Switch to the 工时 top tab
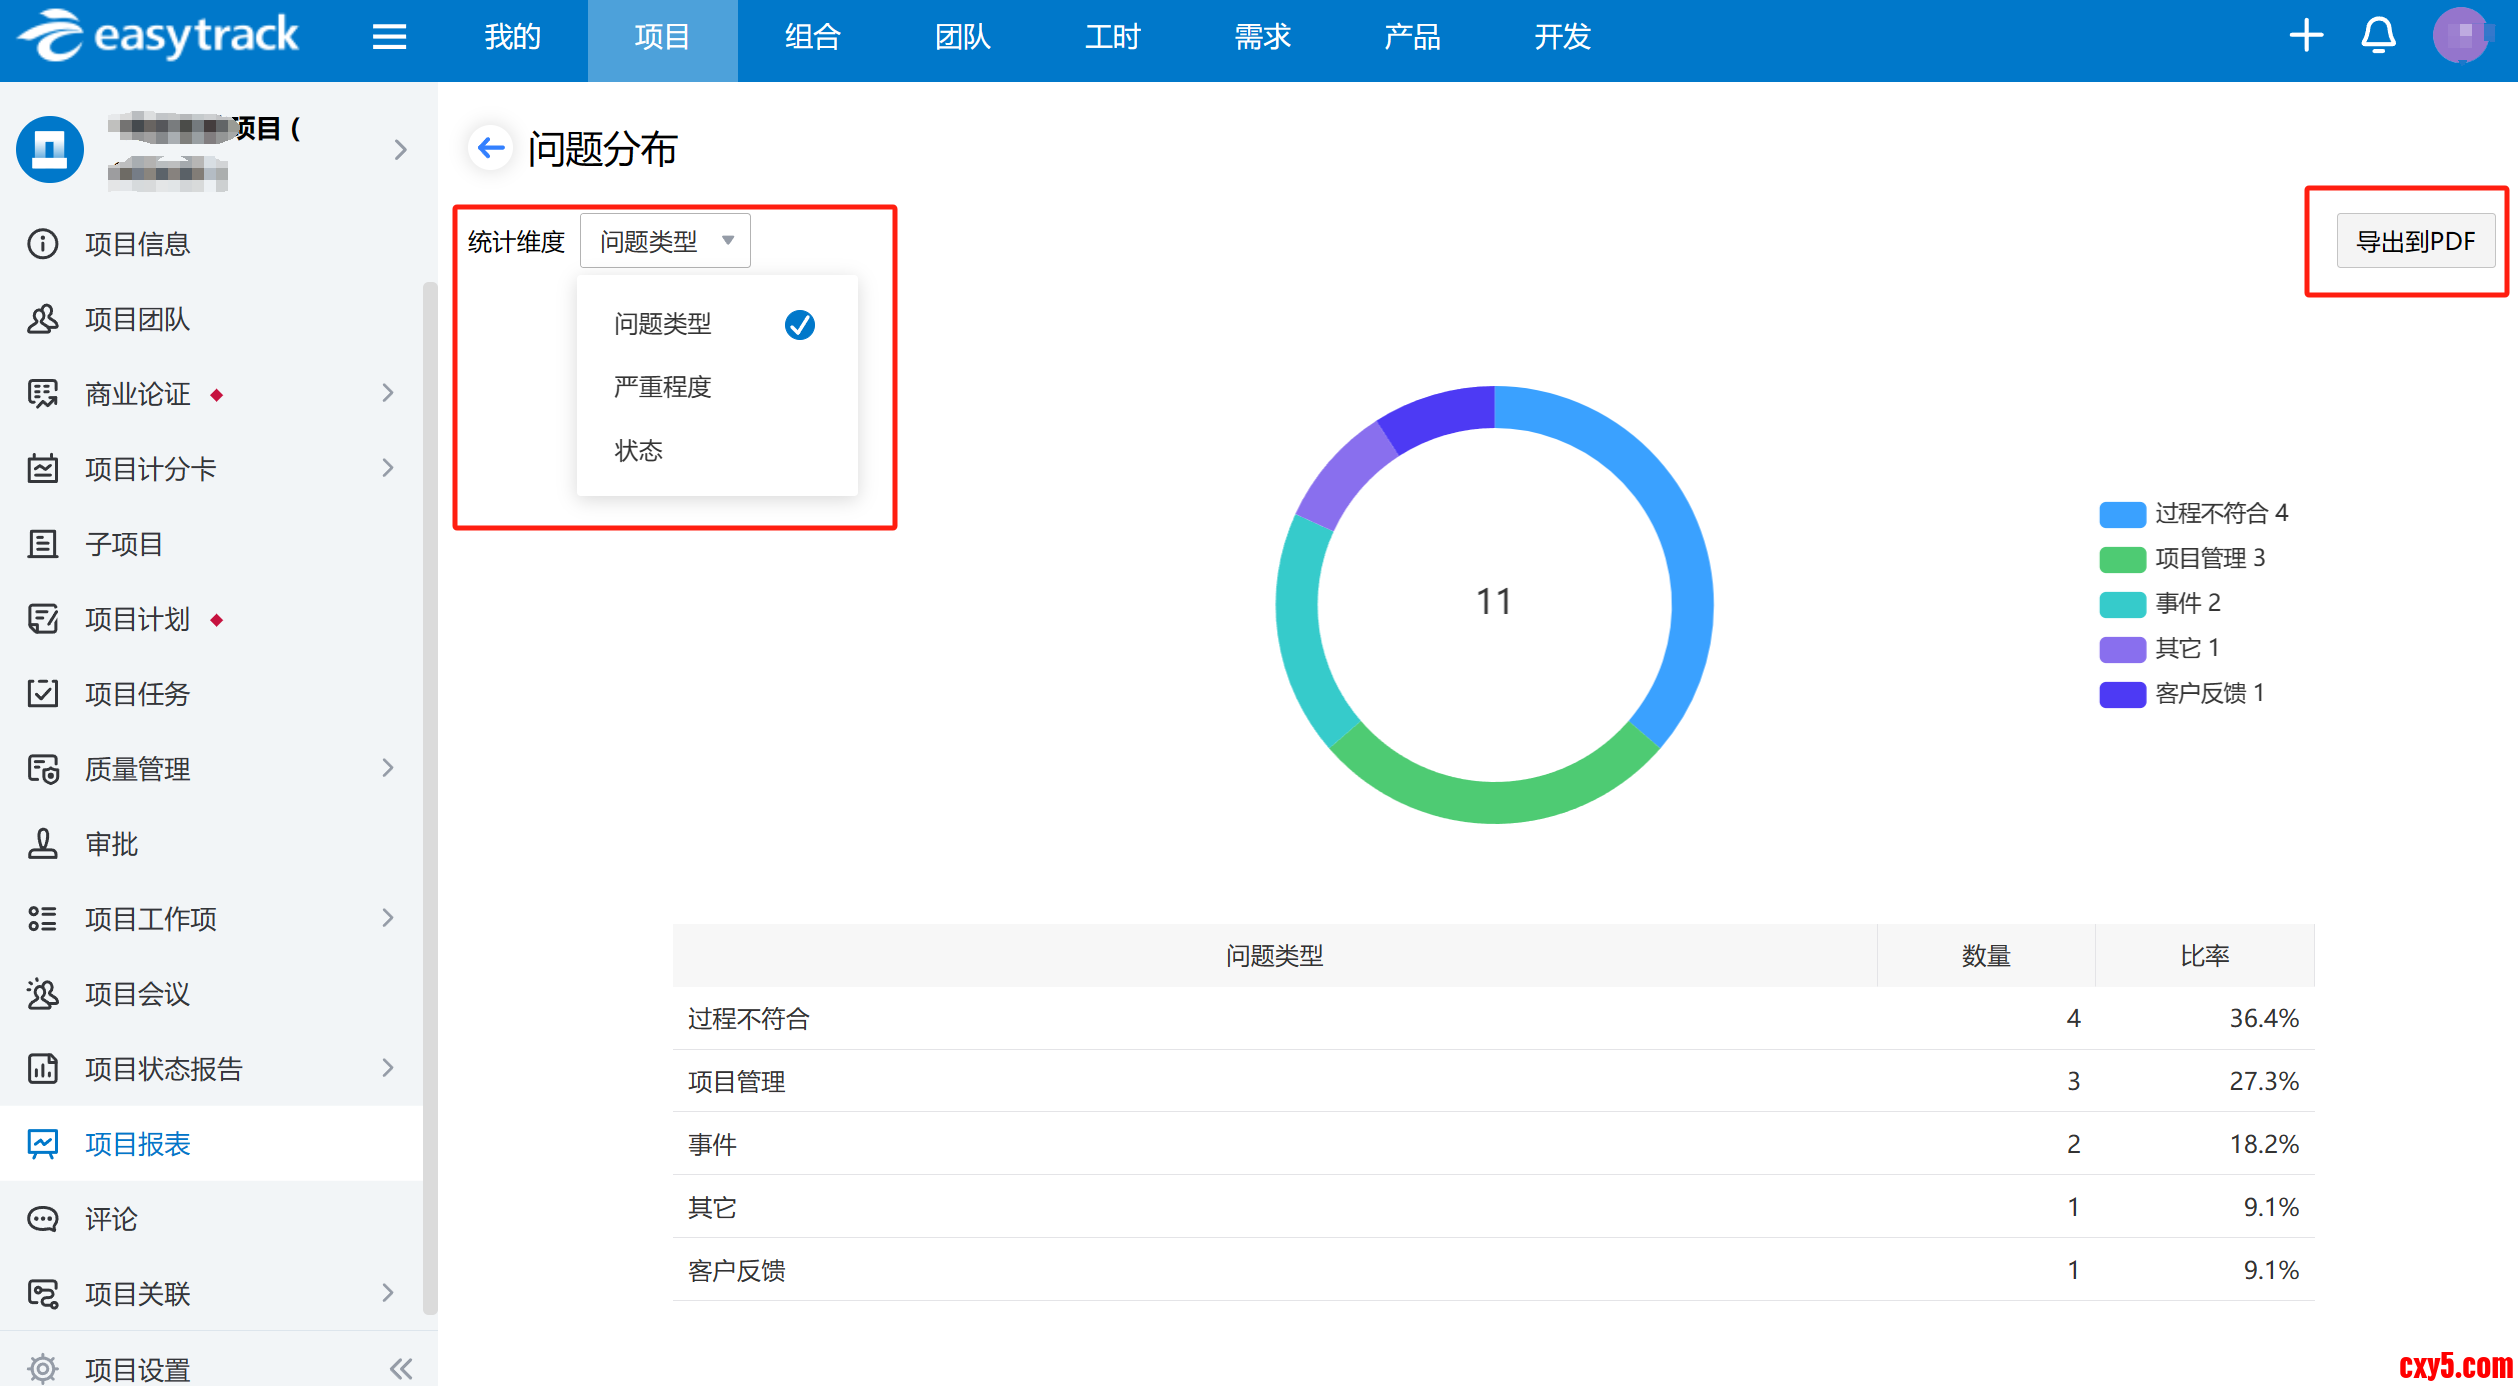2518x1386 pixels. click(x=1112, y=37)
